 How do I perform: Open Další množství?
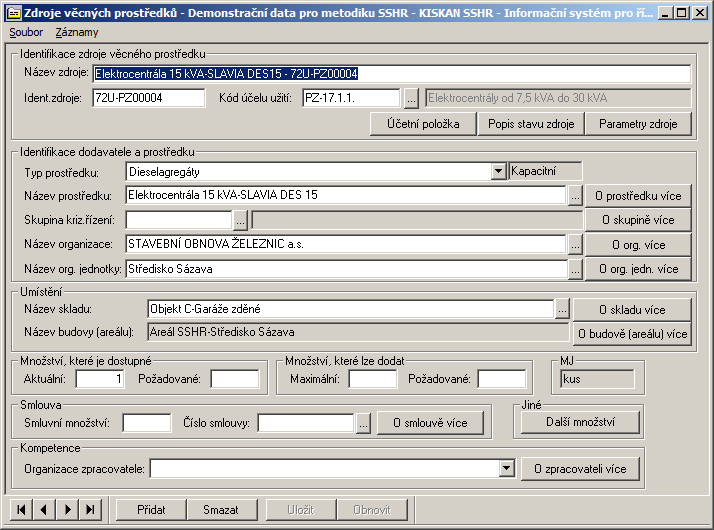pyautogui.click(x=580, y=422)
